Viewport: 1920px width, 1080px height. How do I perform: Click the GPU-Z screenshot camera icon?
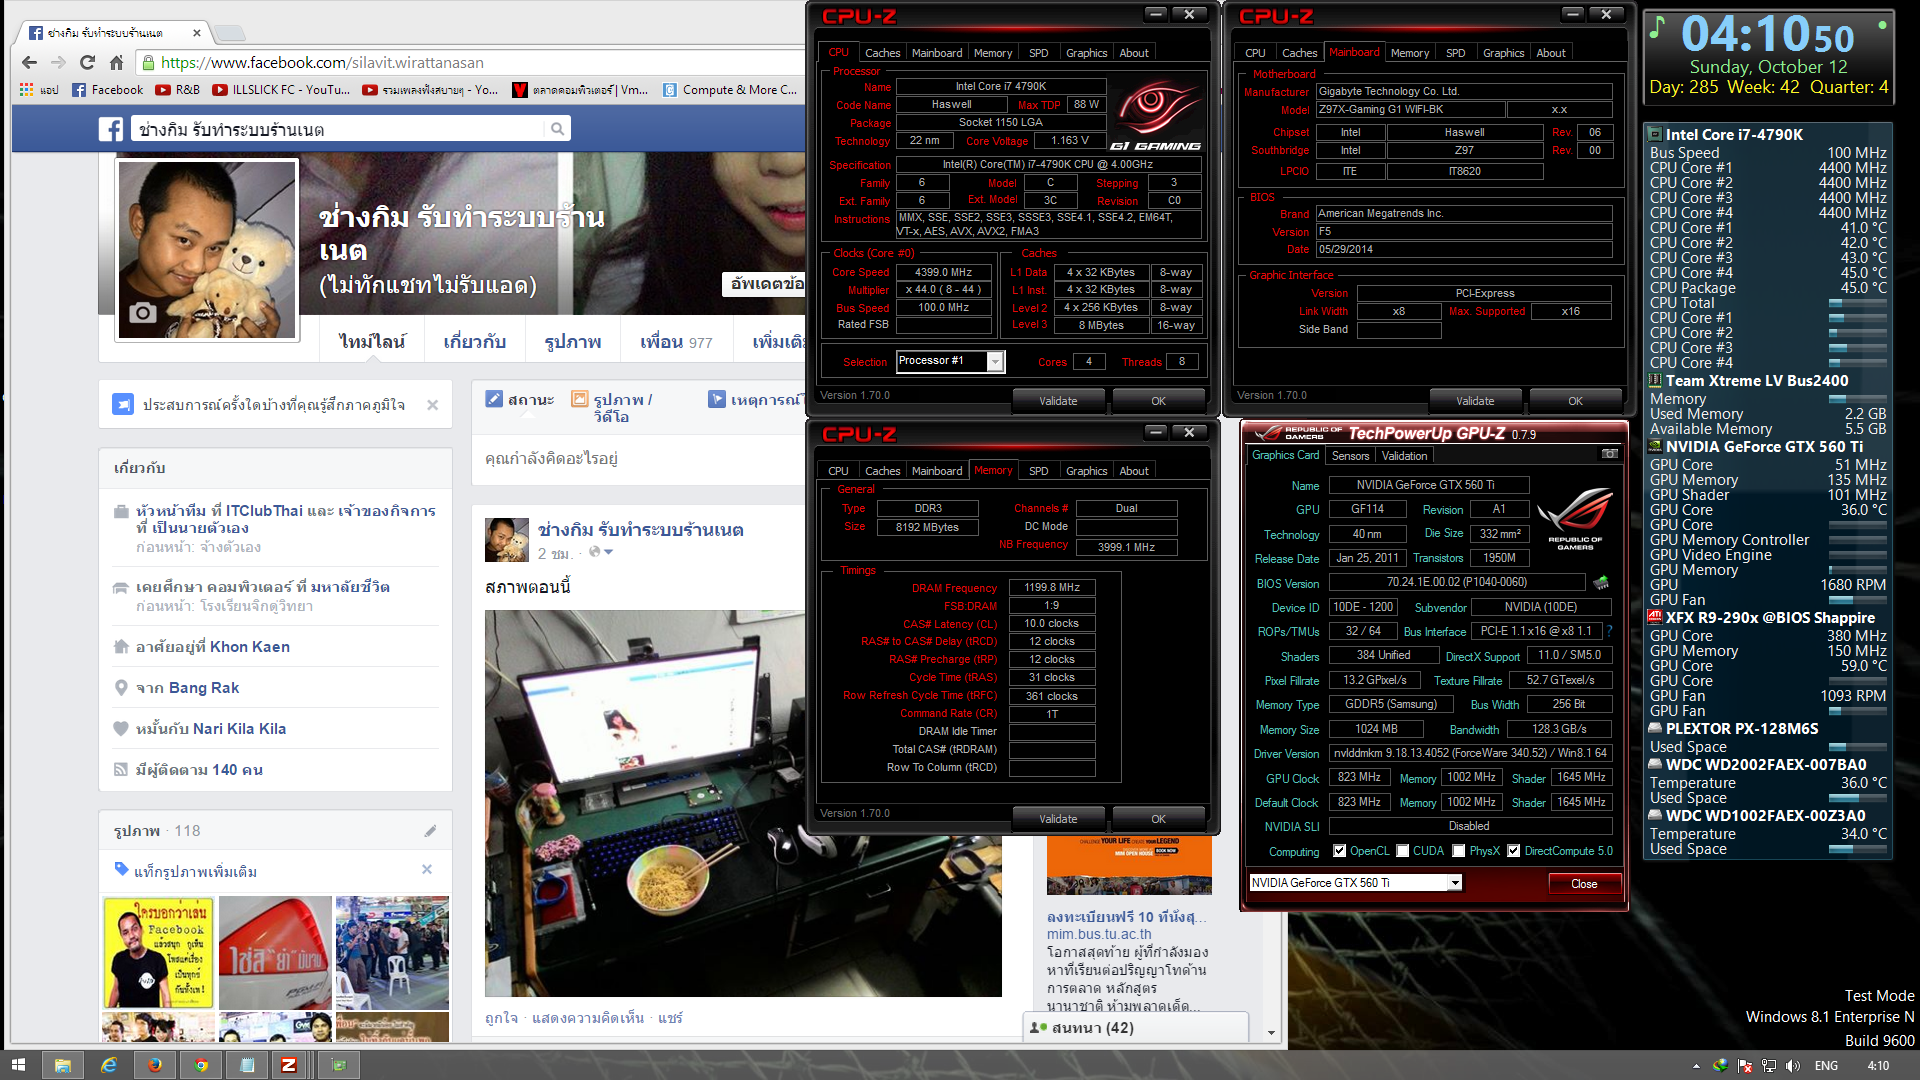[1610, 455]
